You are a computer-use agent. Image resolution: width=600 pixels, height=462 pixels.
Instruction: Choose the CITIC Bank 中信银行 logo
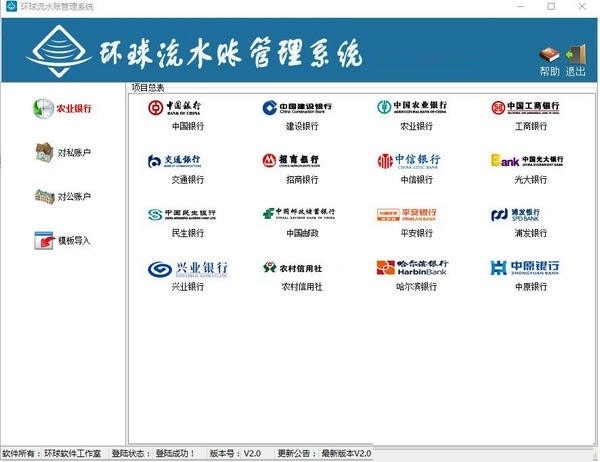coord(409,161)
